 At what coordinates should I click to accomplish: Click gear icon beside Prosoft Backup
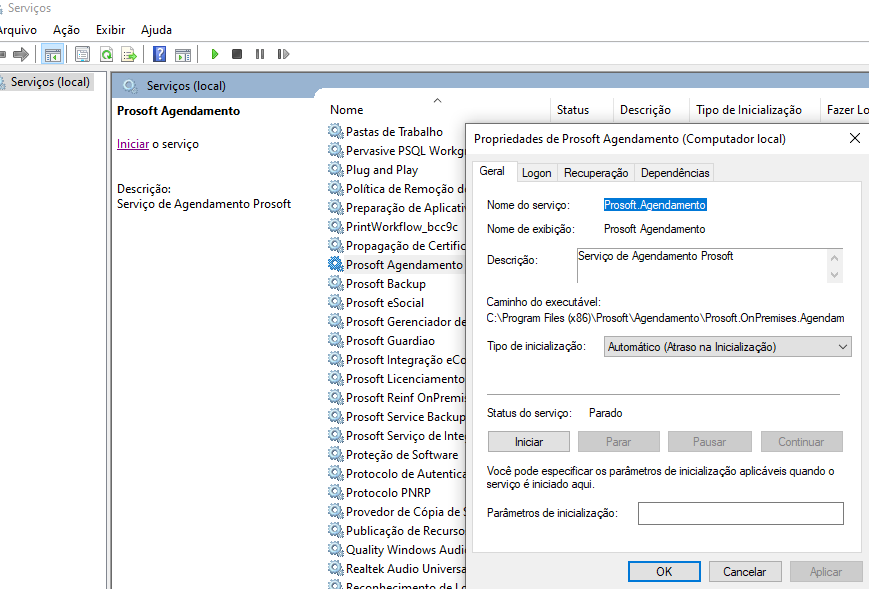tap(335, 283)
